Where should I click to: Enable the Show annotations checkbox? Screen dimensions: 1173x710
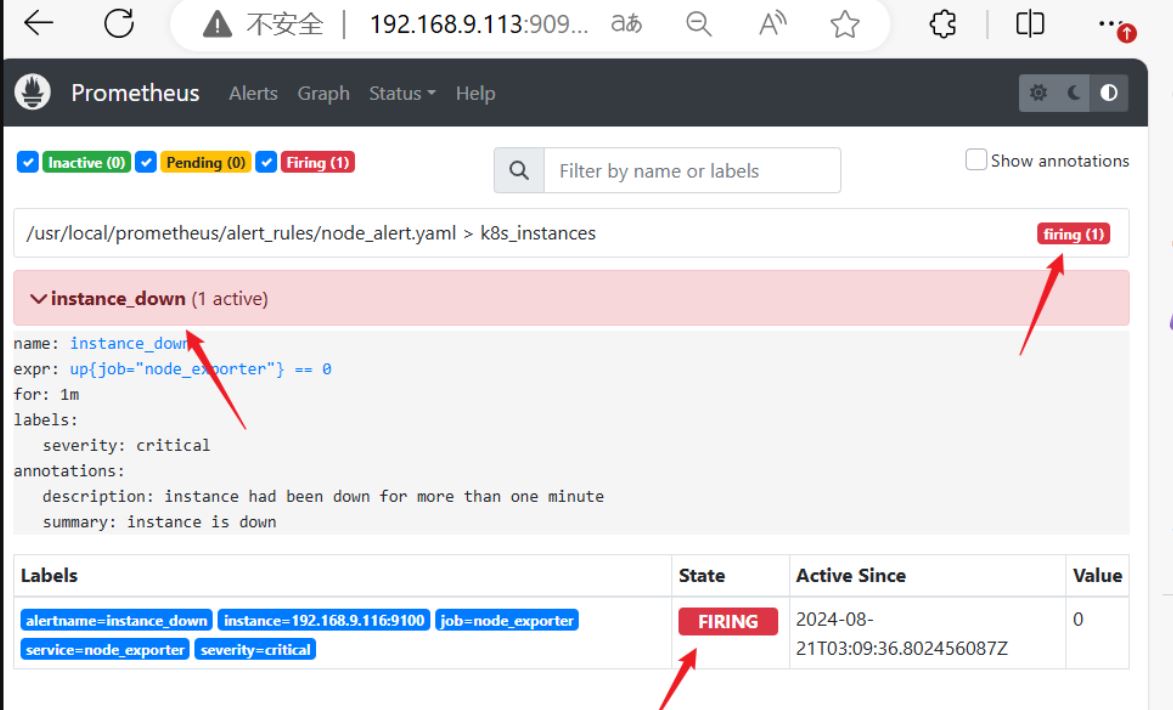coord(976,160)
